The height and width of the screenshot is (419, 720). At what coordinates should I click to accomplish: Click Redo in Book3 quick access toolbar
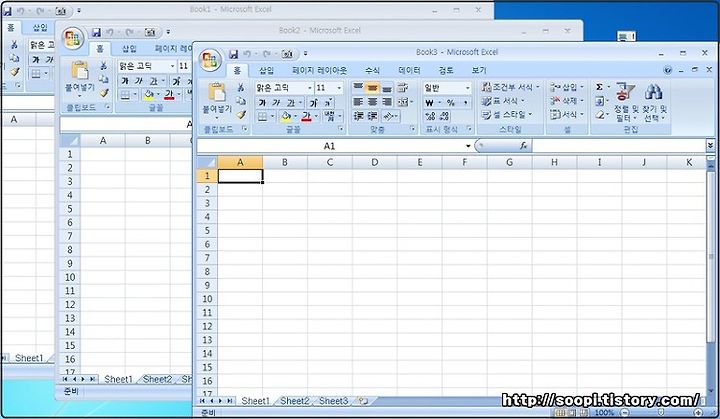[x=267, y=54]
